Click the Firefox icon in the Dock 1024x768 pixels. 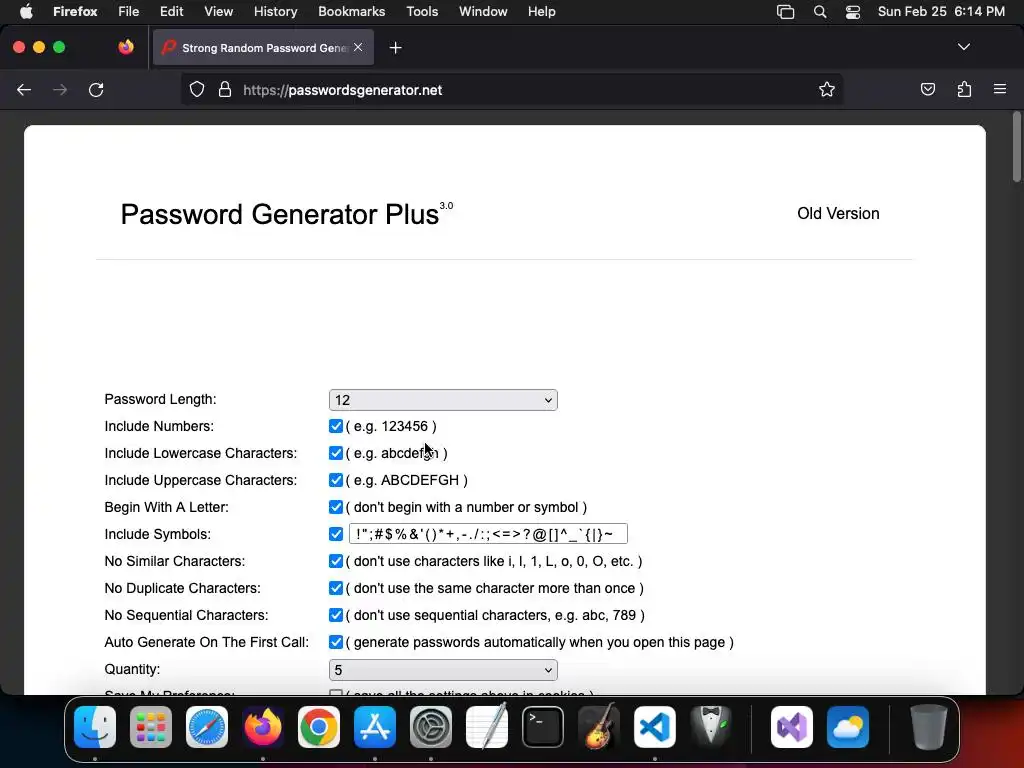click(x=263, y=727)
